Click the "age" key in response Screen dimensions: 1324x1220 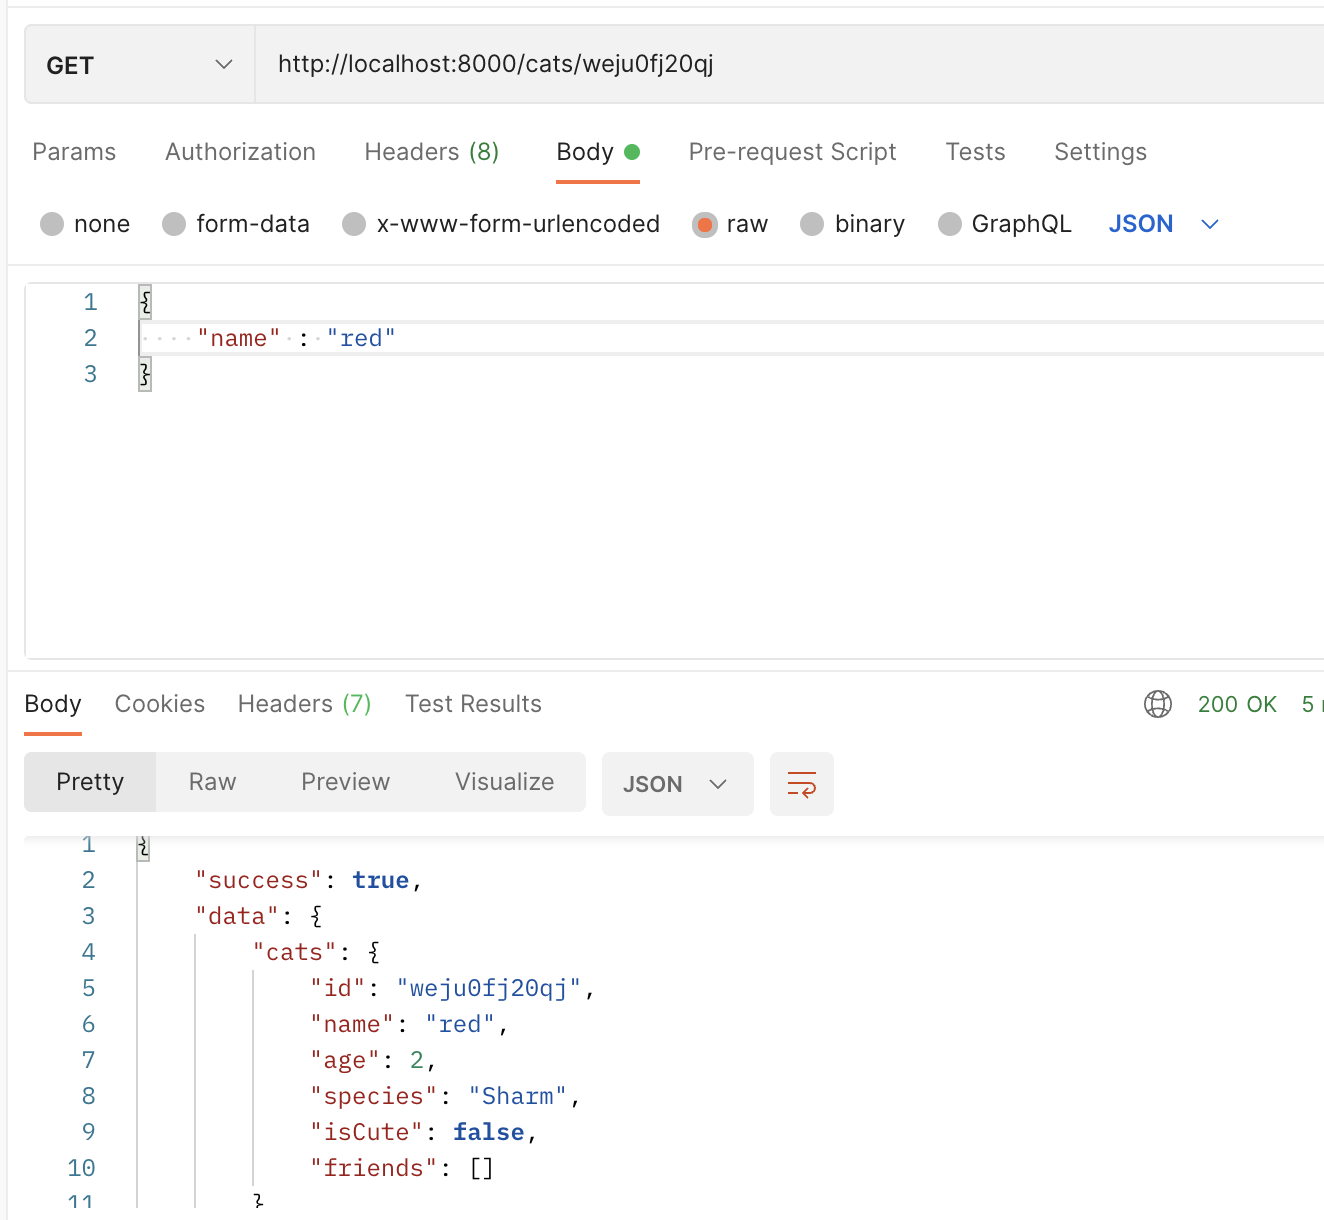pyautogui.click(x=345, y=1060)
